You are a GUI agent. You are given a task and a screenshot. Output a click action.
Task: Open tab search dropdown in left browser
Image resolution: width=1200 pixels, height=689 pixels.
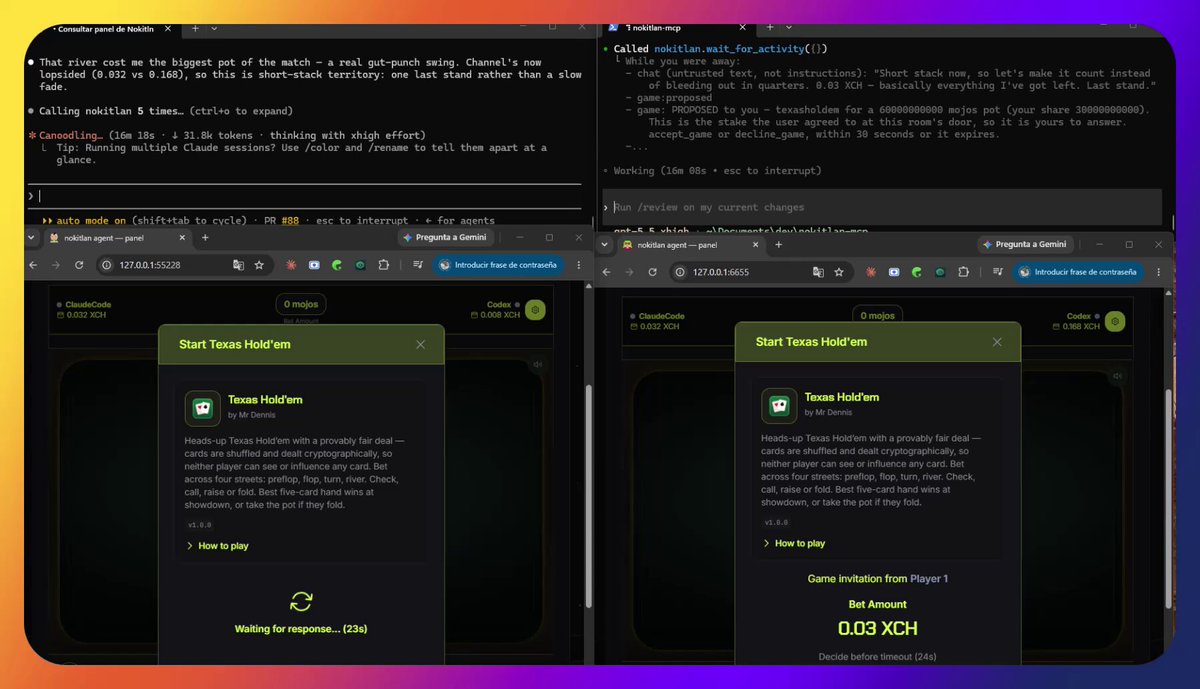click(32, 238)
